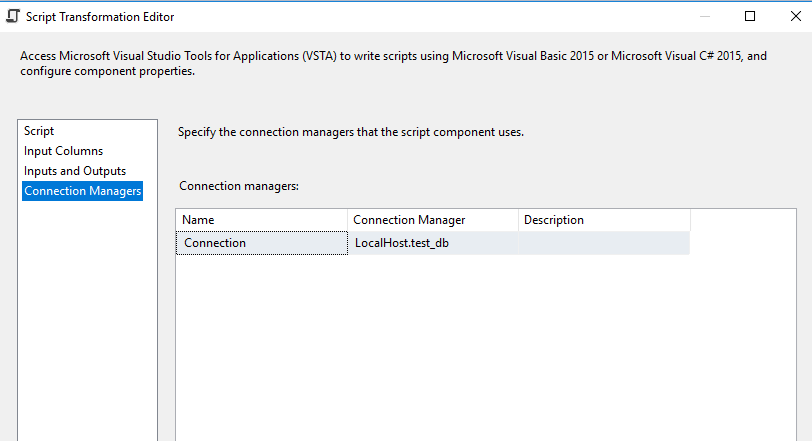Maximize the Script Transformation Editor window

[x=750, y=16]
